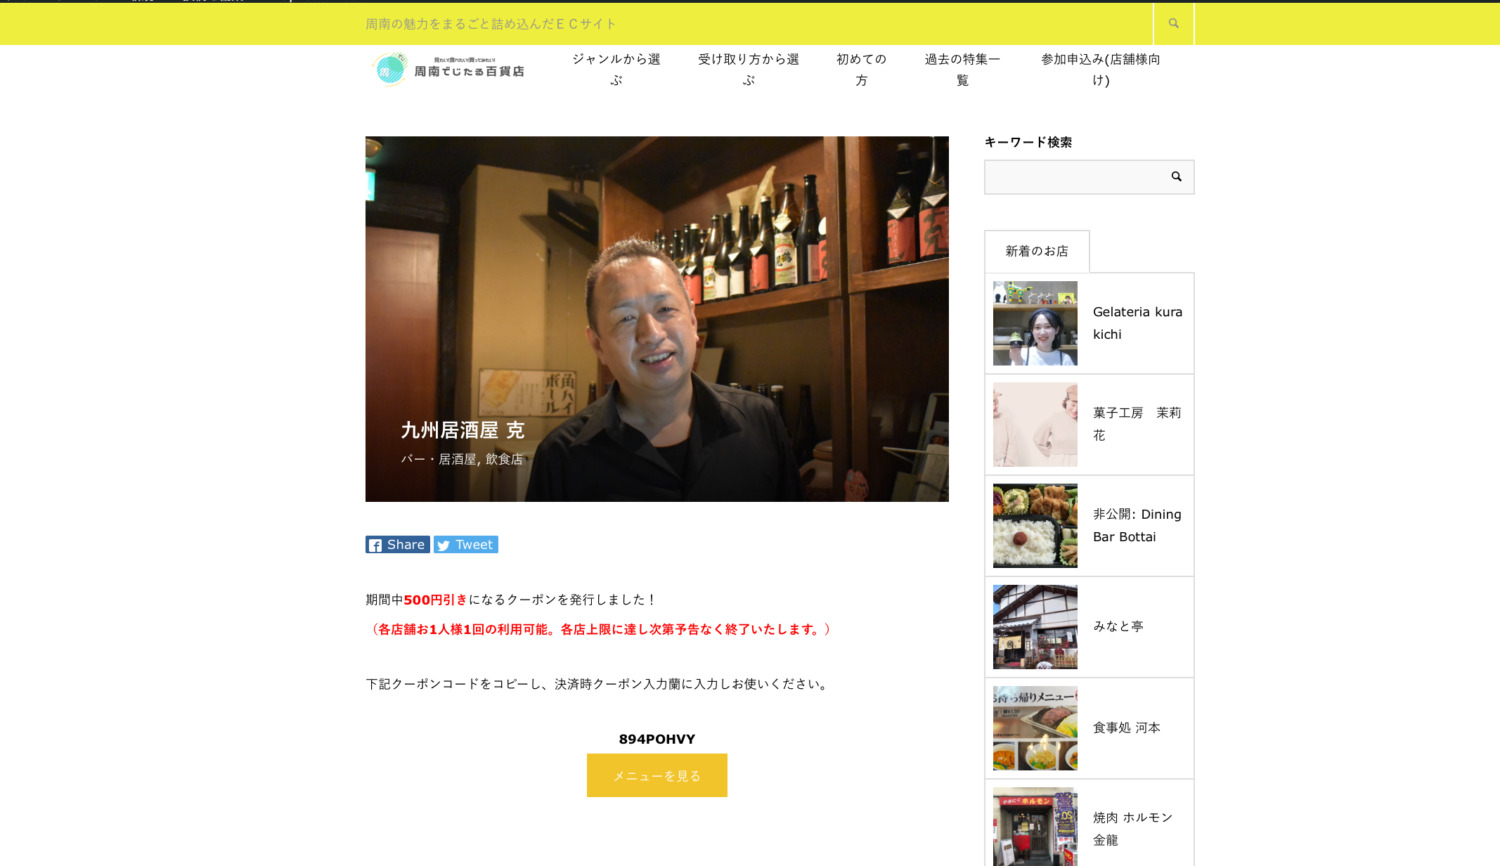Go to 初めての方 page
The width and height of the screenshot is (1500, 866).
[861, 69]
